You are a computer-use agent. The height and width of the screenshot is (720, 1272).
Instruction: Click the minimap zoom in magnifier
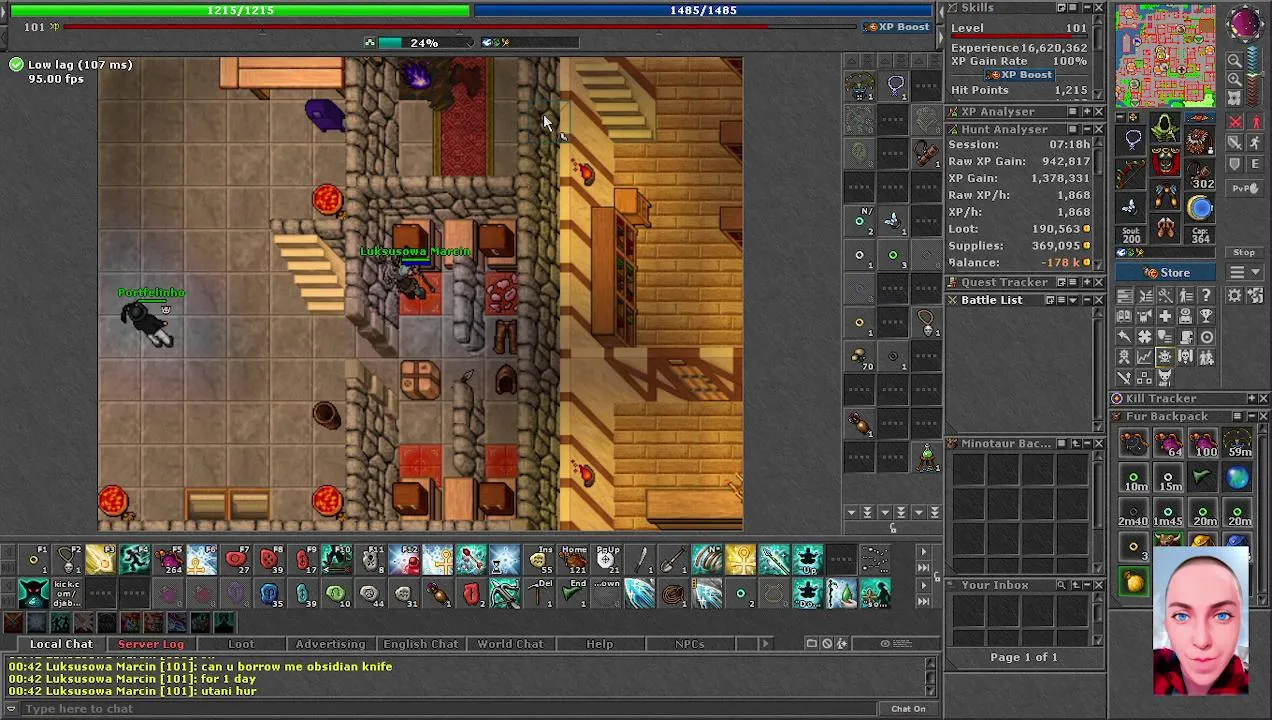1235,79
